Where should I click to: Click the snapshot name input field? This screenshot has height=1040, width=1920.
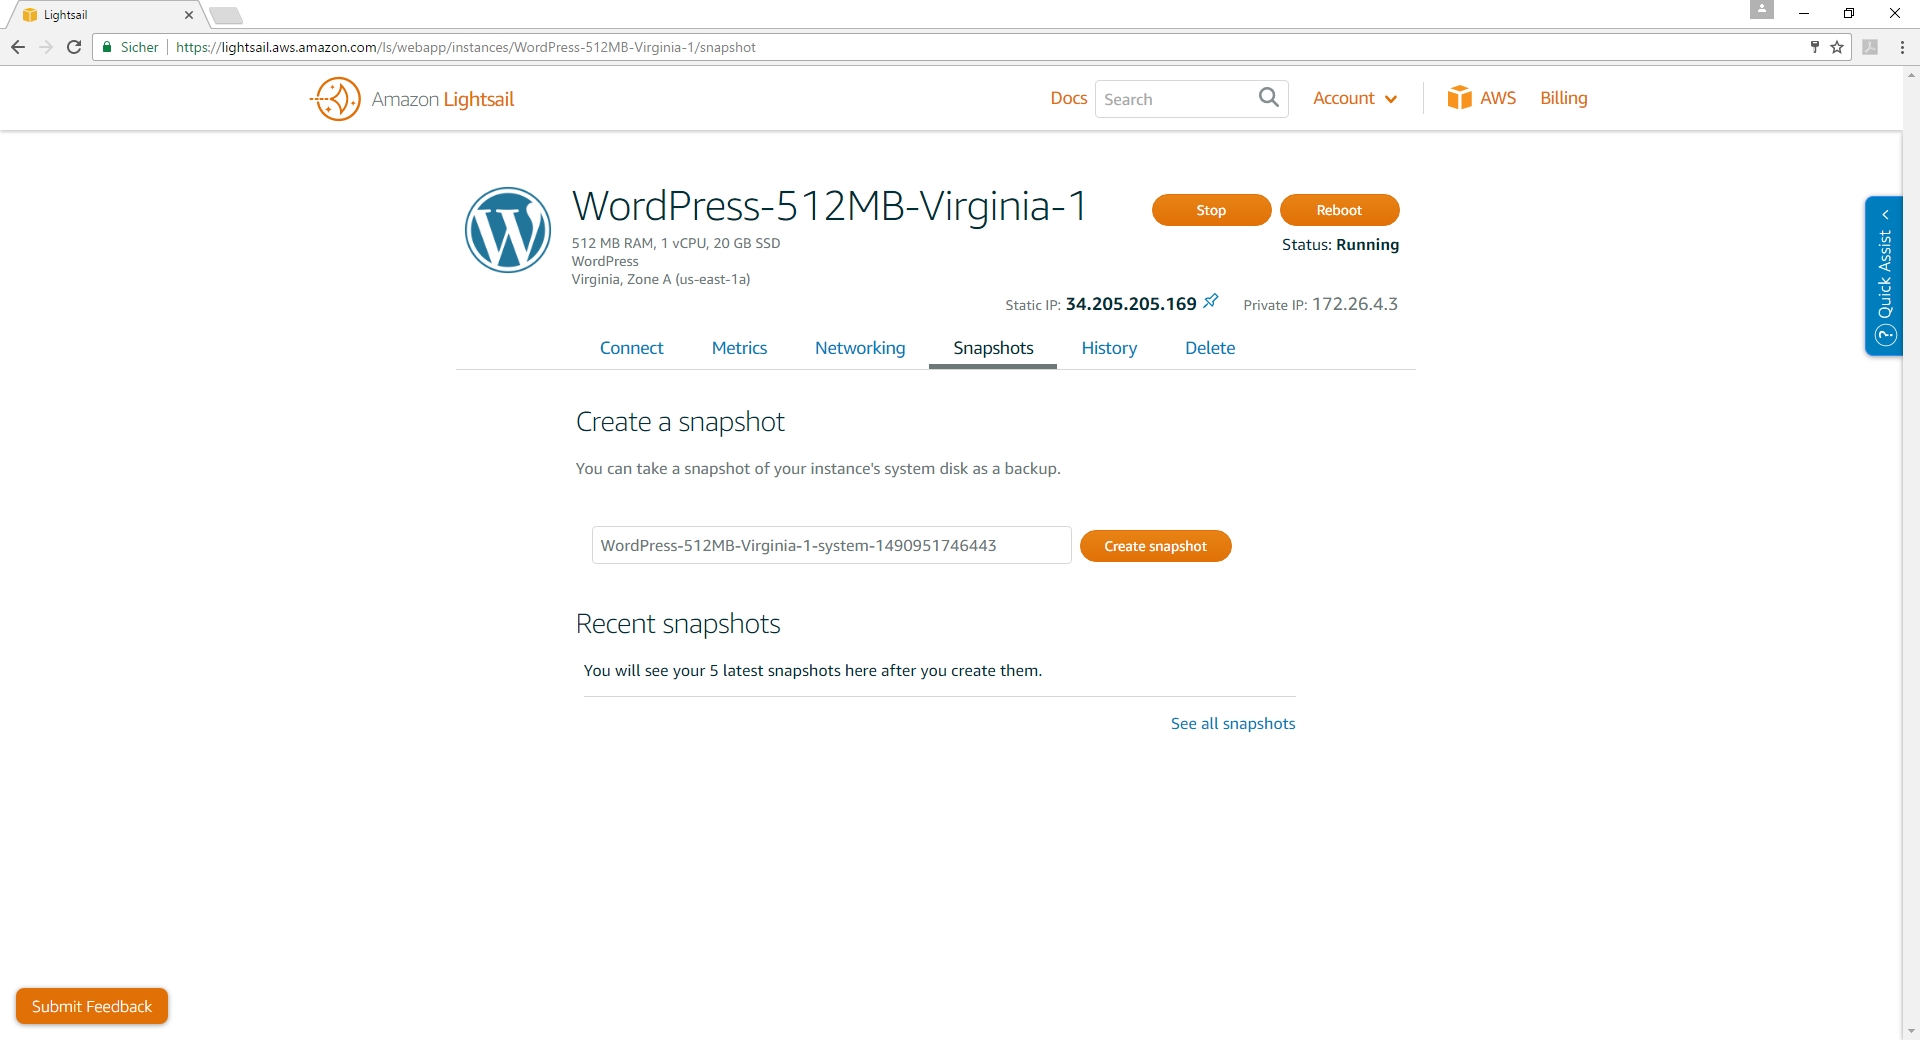click(832, 545)
